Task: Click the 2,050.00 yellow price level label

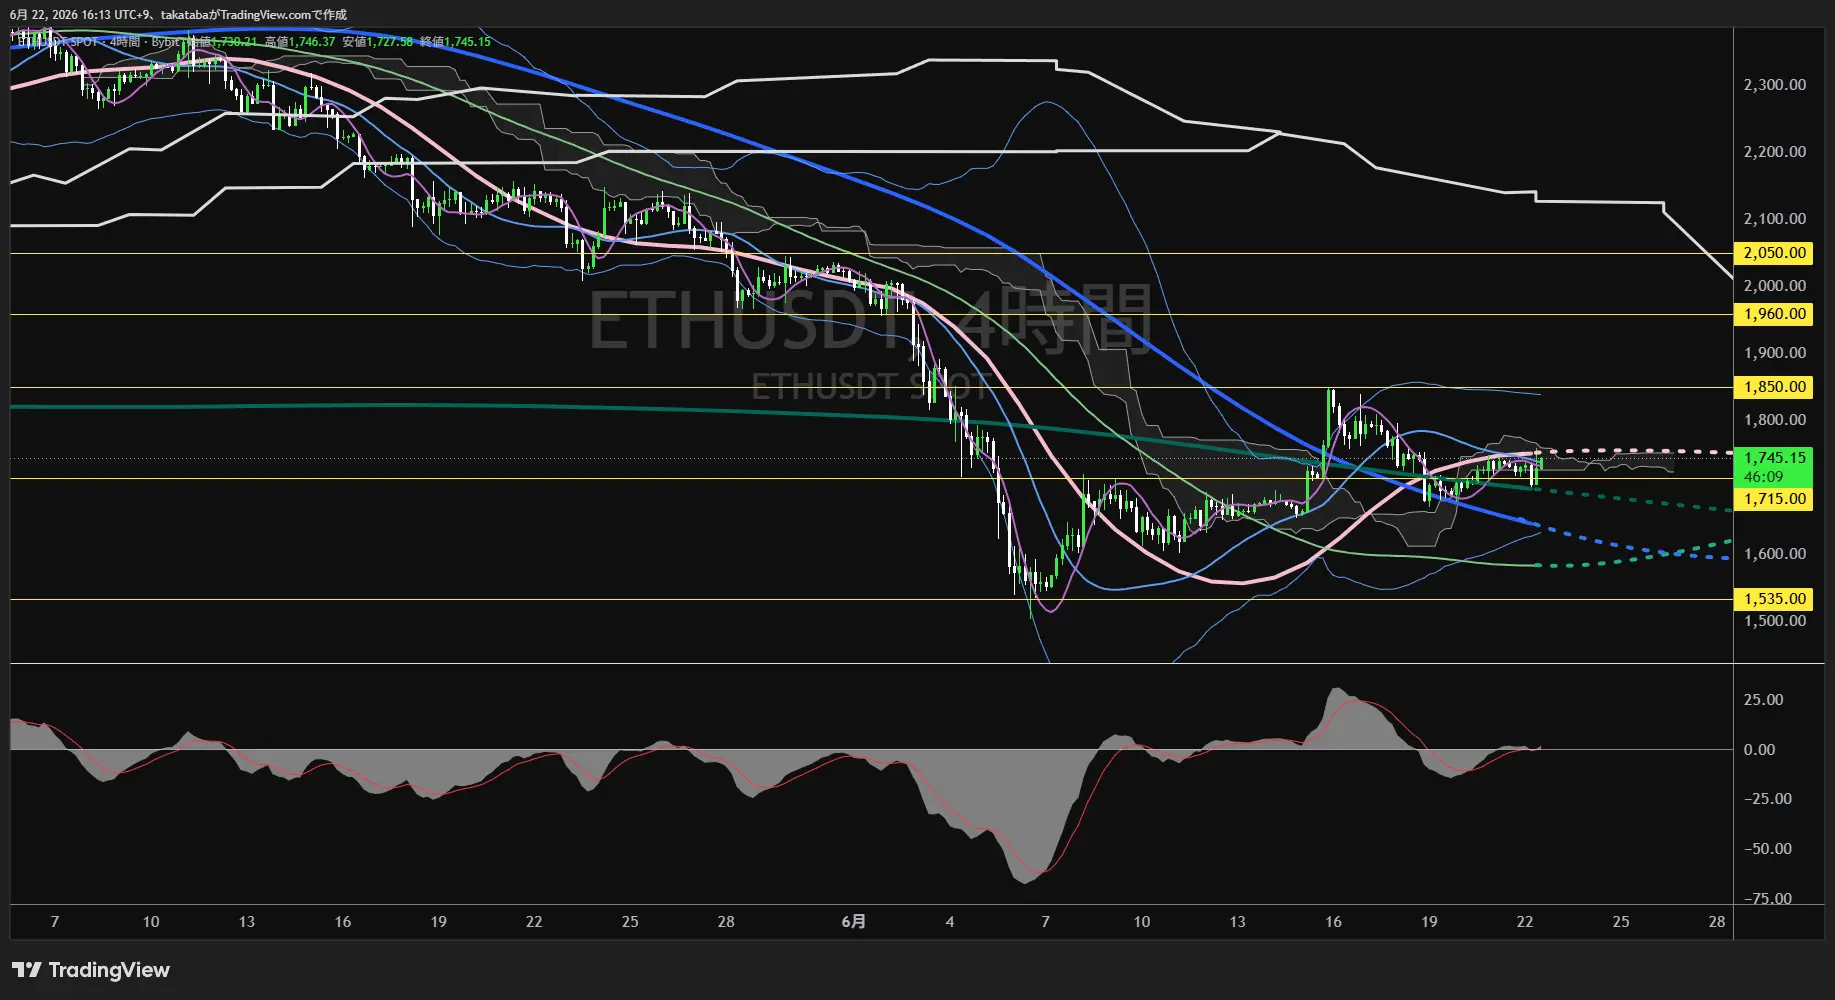Action: coord(1774,253)
